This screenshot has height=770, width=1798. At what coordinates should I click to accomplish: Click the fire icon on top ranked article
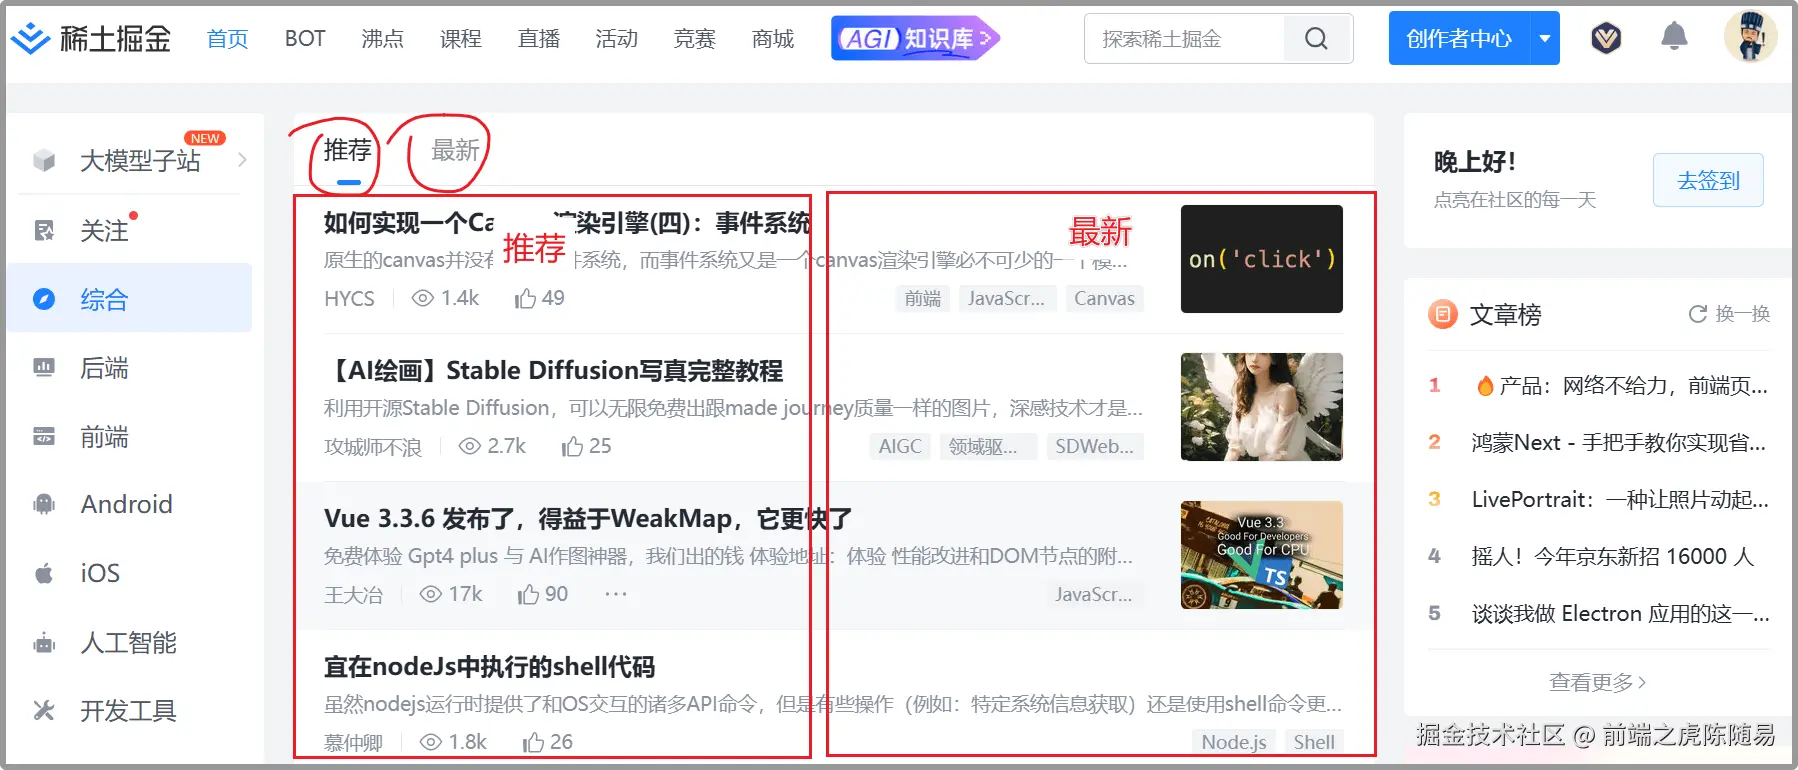pyautogui.click(x=1484, y=385)
